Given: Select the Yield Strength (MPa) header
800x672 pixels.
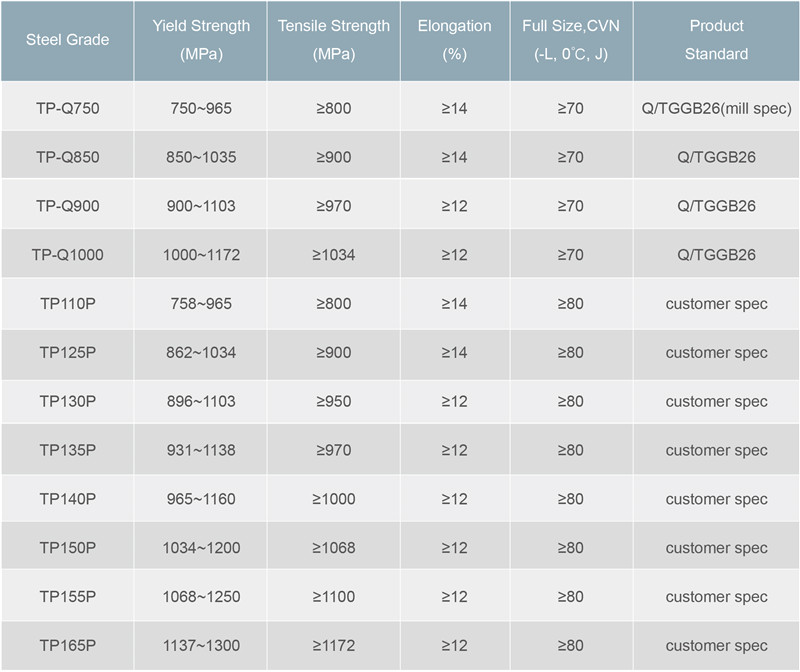Looking at the screenshot, I should click(x=201, y=40).
